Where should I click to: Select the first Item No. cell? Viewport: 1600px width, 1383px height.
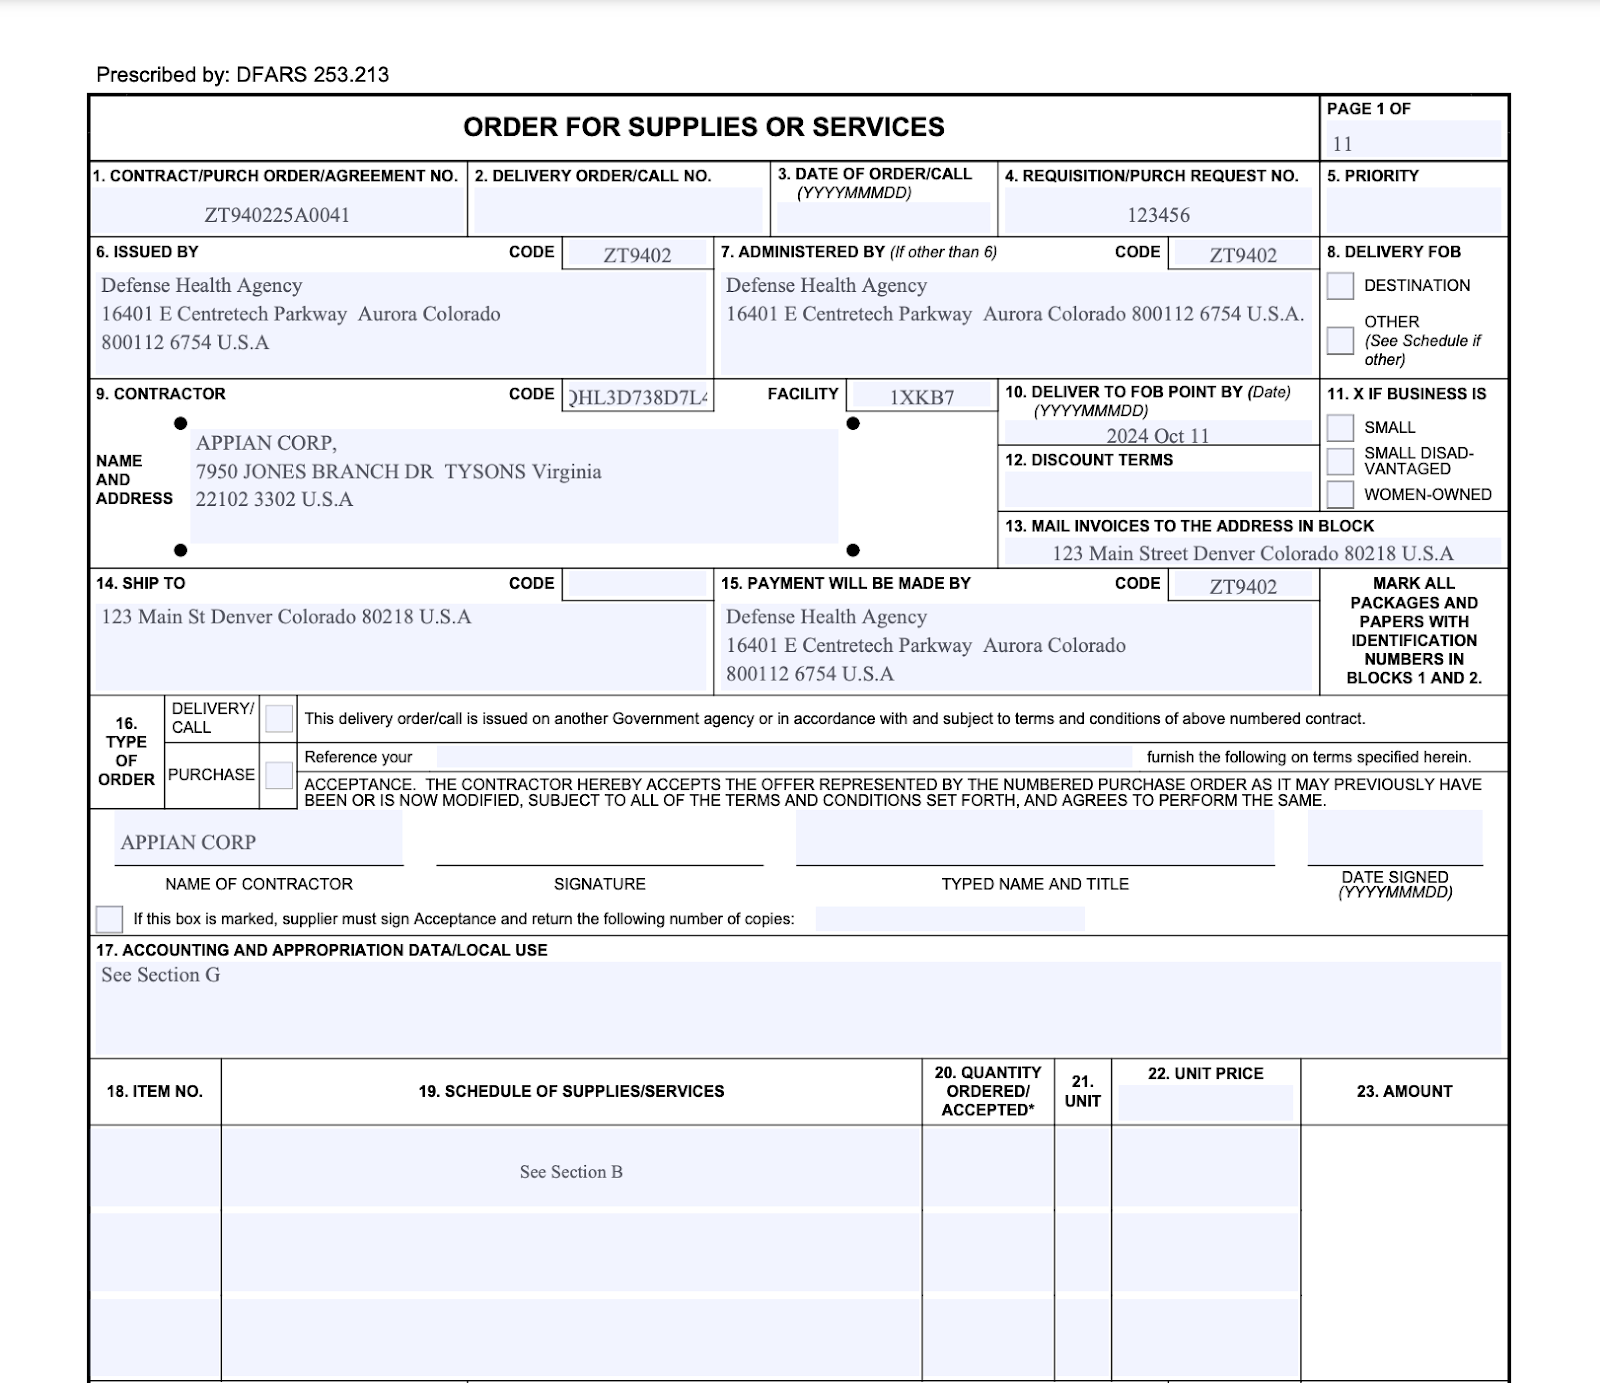pos(155,1167)
